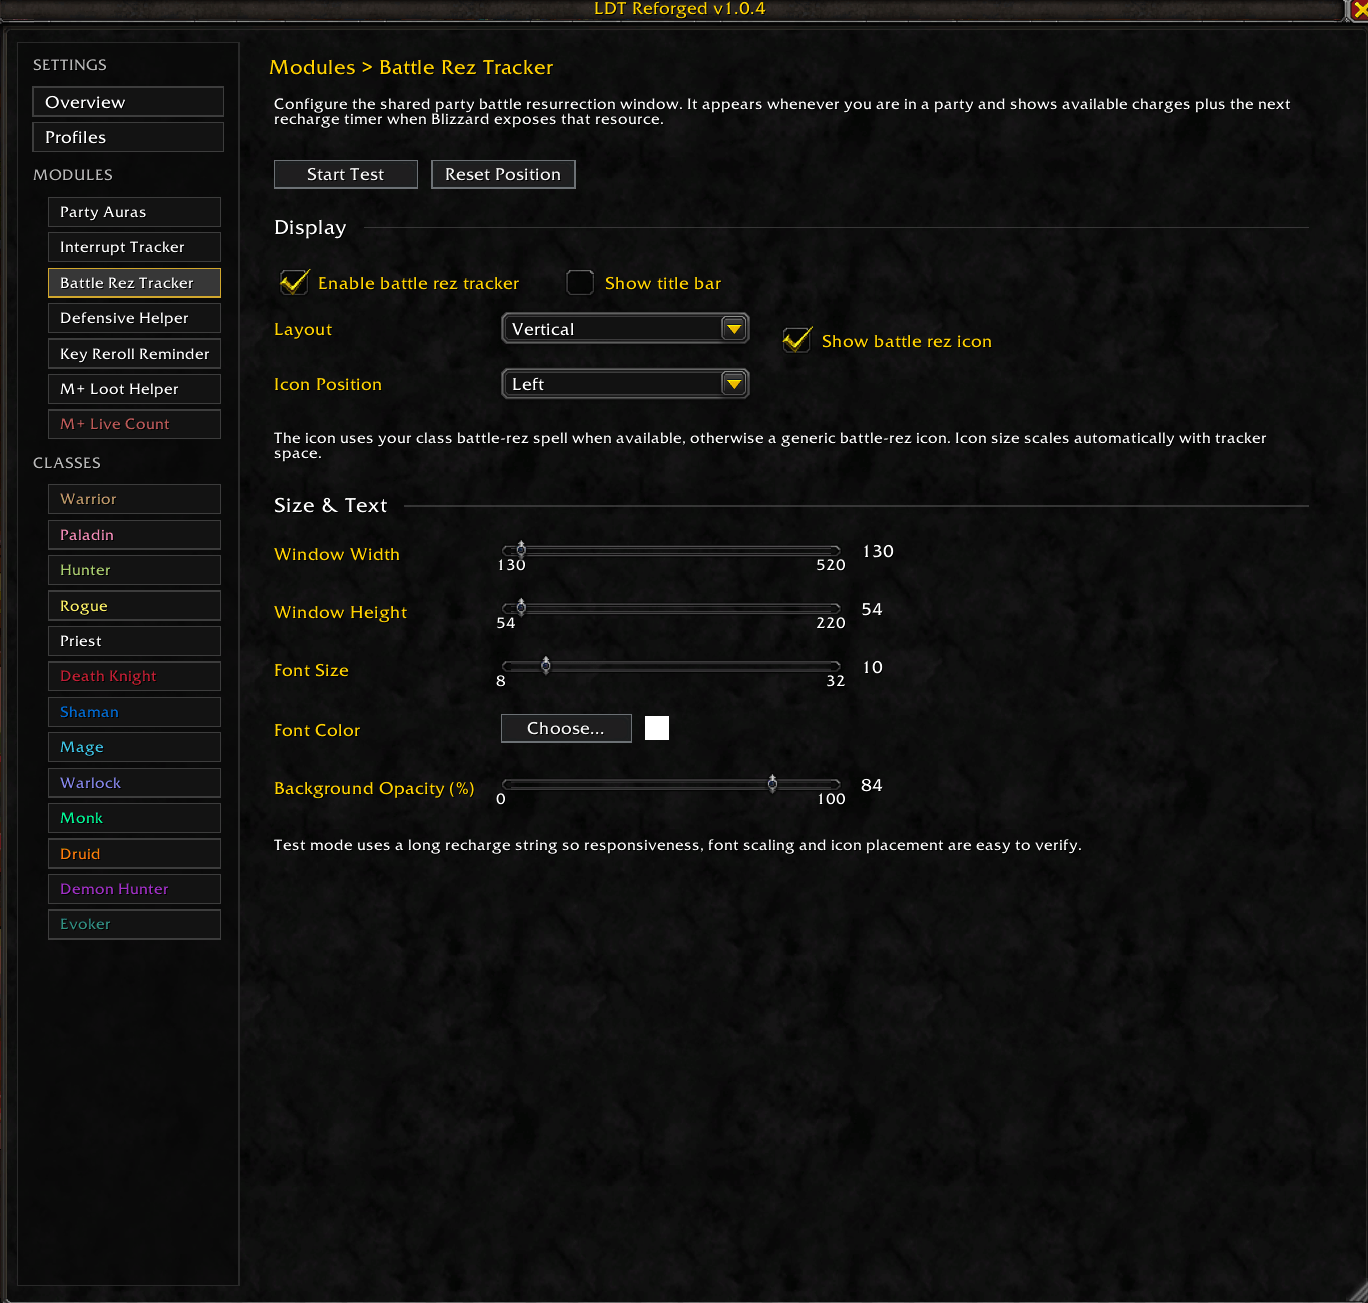Click the Start Test button
The width and height of the screenshot is (1368, 1303).
click(346, 174)
